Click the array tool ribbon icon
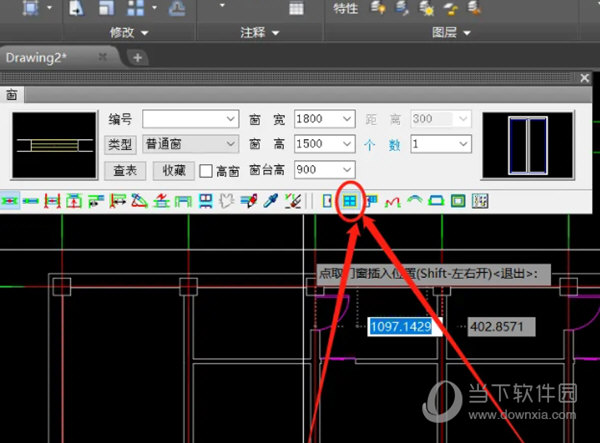Screen dimensions: 600x443 (135, 8)
